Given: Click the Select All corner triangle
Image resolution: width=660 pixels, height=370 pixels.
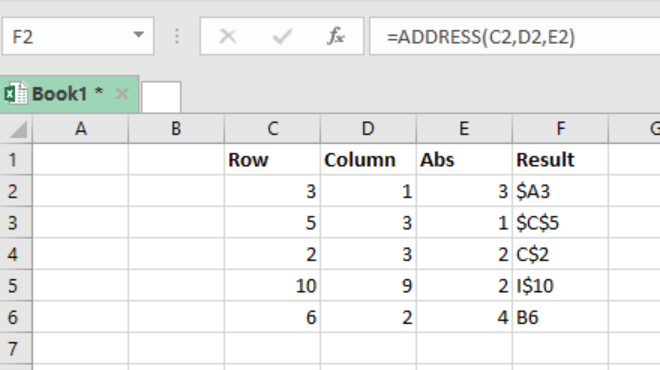Looking at the screenshot, I should pyautogui.click(x=16, y=129).
